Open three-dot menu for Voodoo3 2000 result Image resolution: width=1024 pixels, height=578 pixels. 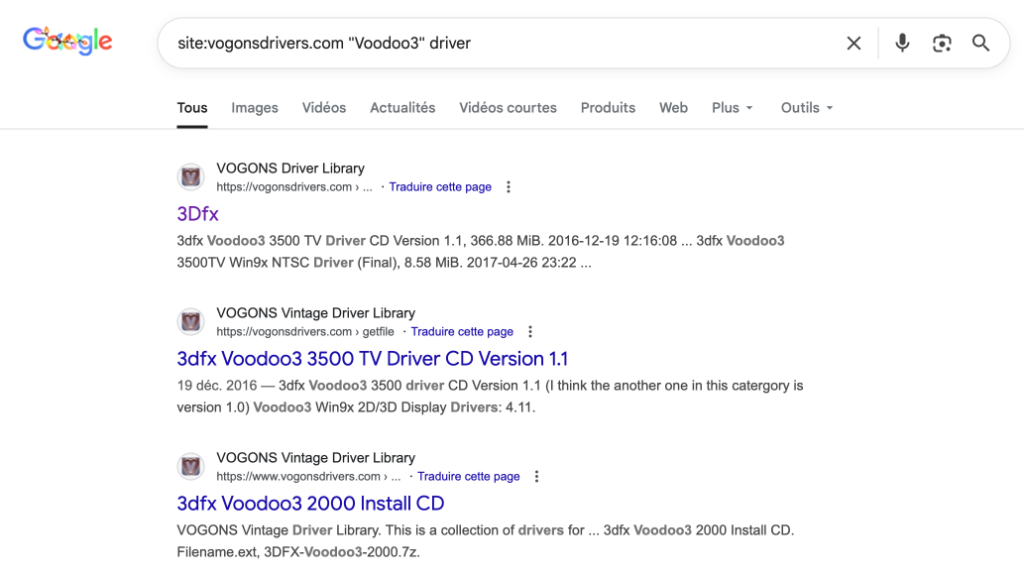coord(537,477)
